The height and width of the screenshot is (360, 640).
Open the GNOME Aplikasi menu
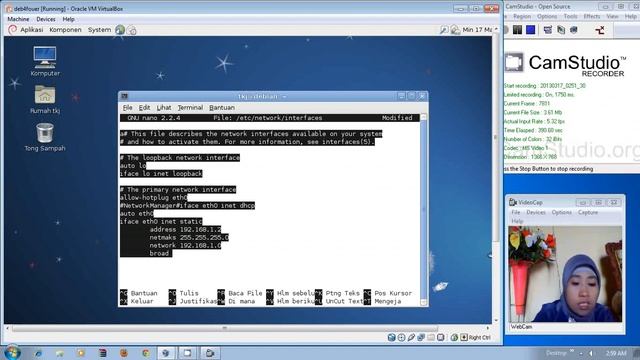click(31, 29)
